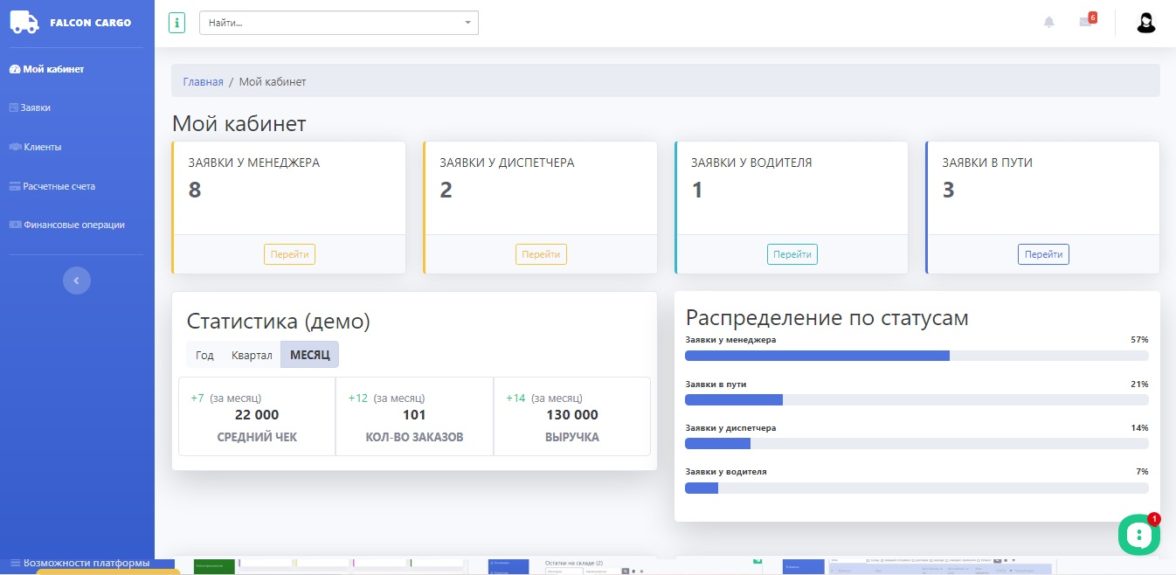Click the Заявки у менеджера progress bar
This screenshot has width=1176, height=575.
point(915,355)
